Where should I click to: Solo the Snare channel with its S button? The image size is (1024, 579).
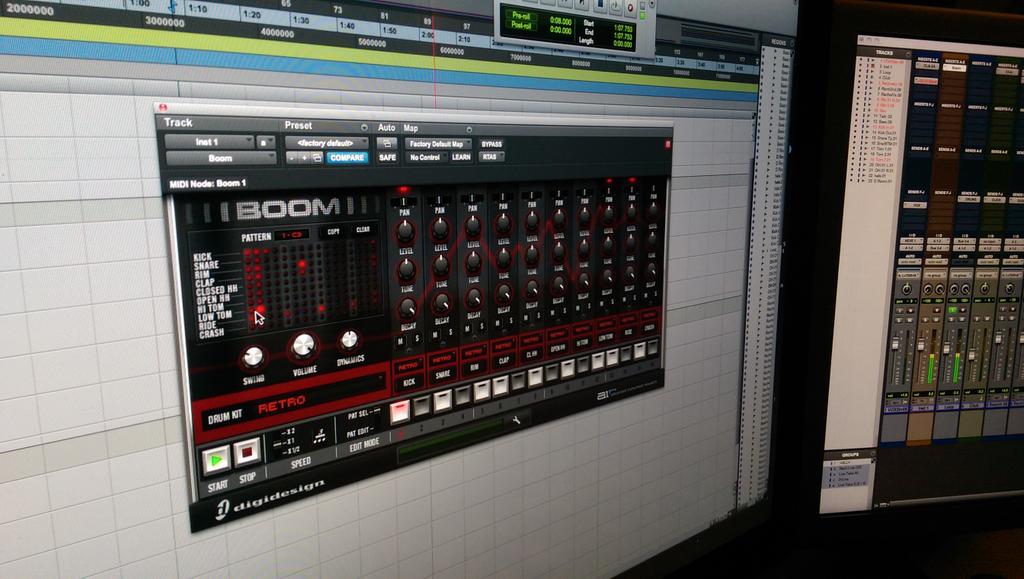point(451,332)
